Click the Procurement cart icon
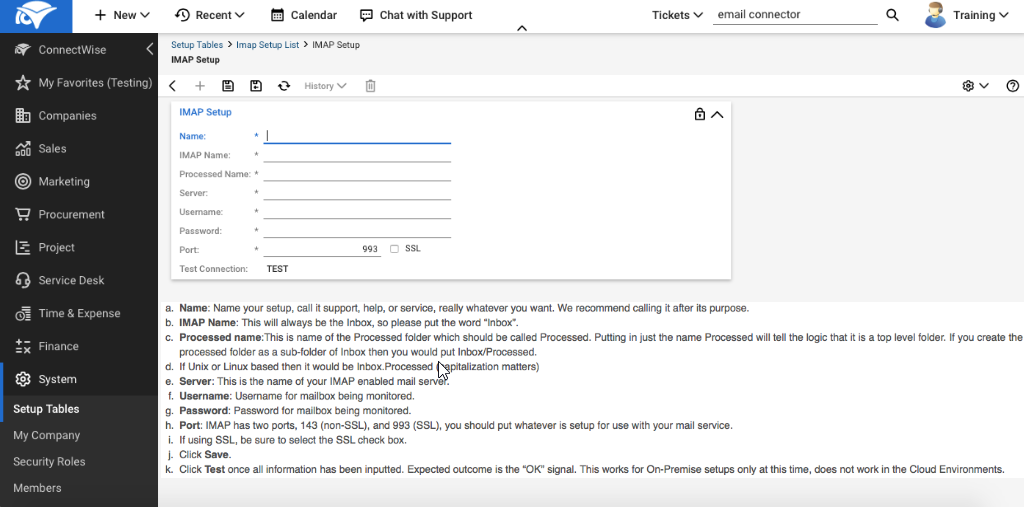This screenshot has width=1024, height=507. pyautogui.click(x=23, y=214)
